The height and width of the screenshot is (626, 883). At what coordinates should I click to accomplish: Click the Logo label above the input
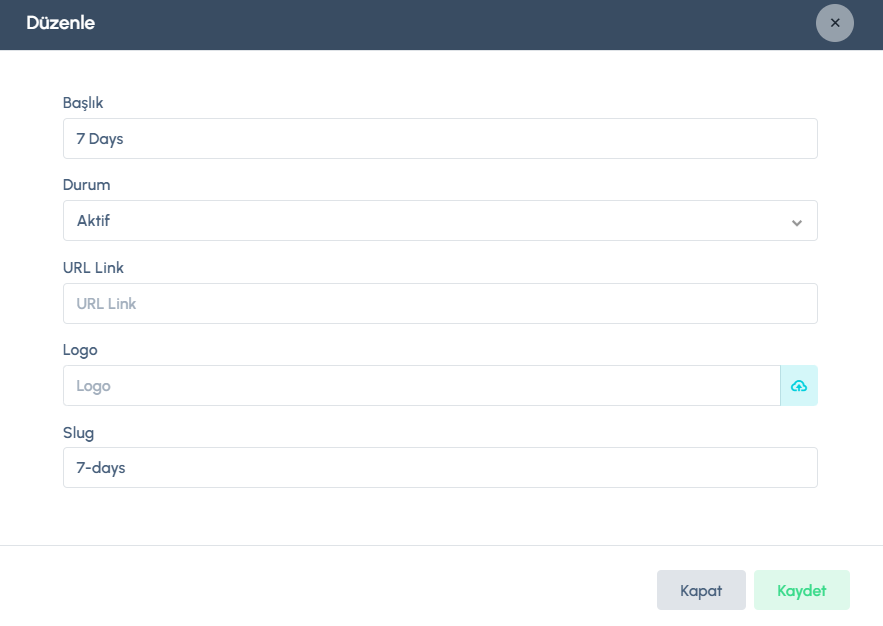(80, 349)
